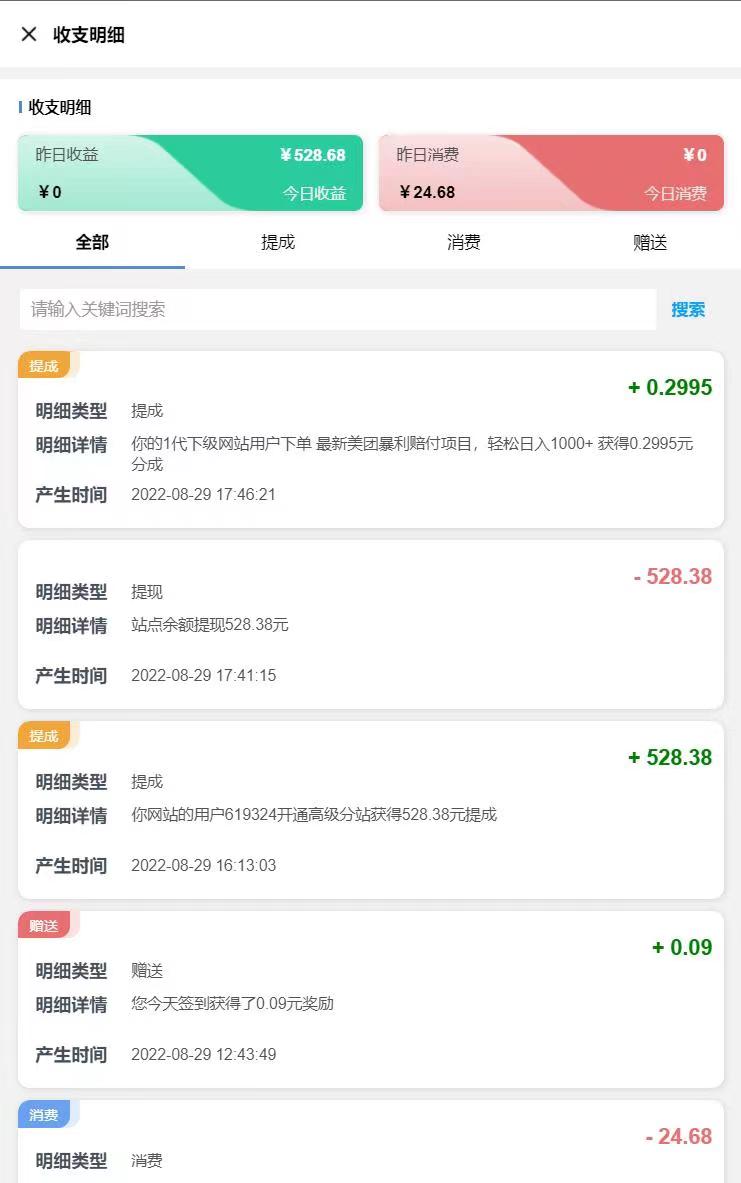Image resolution: width=741 pixels, height=1183 pixels.
Task: Show the 赠送 tab
Action: (x=649, y=242)
